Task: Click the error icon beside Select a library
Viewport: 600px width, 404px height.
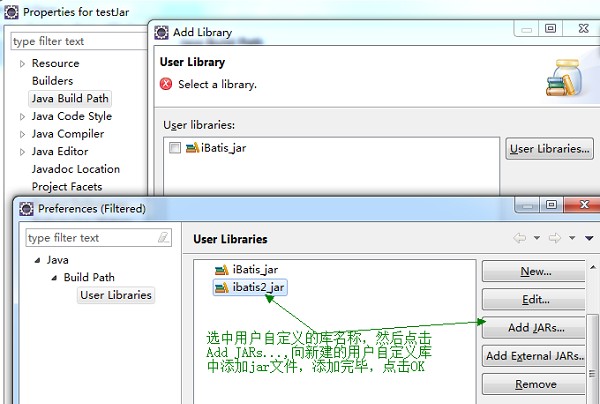Action: pyautogui.click(x=166, y=84)
